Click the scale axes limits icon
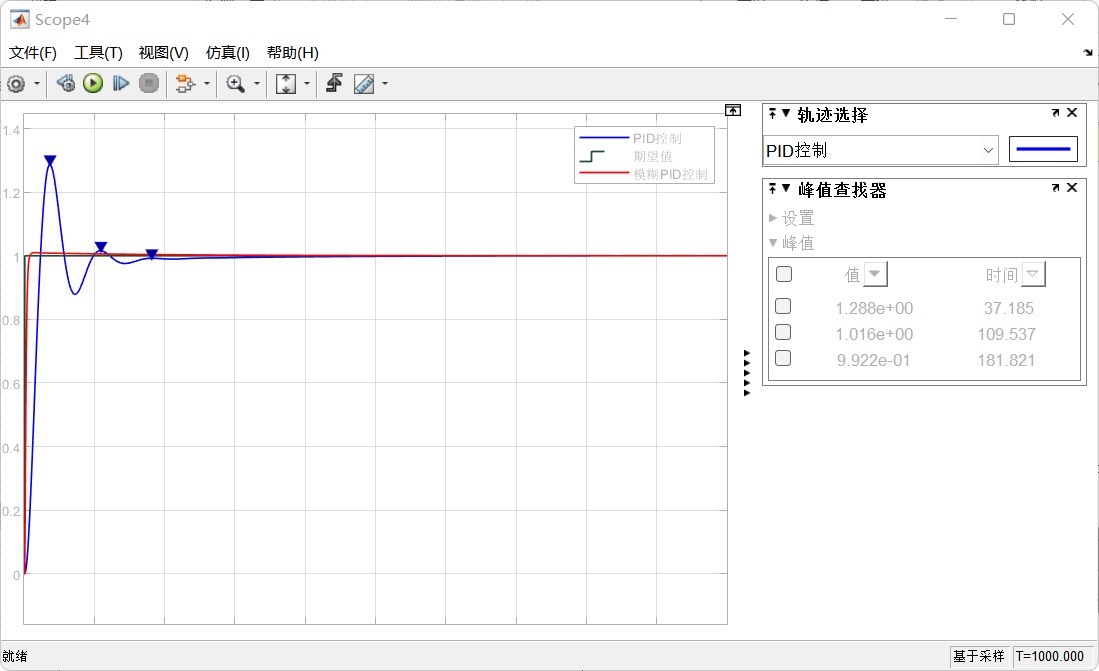The height and width of the screenshot is (671, 1099). [285, 84]
